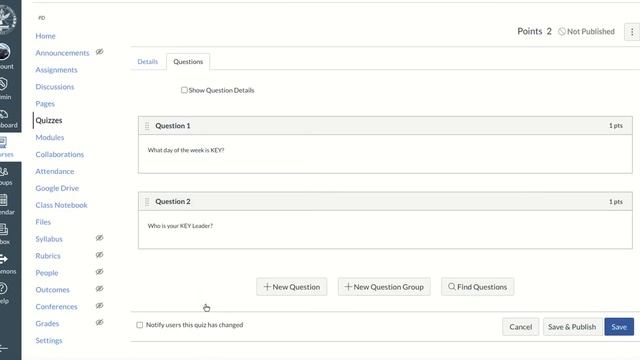Click the Question 1 header bar
The image size is (640, 360).
[x=385, y=126]
